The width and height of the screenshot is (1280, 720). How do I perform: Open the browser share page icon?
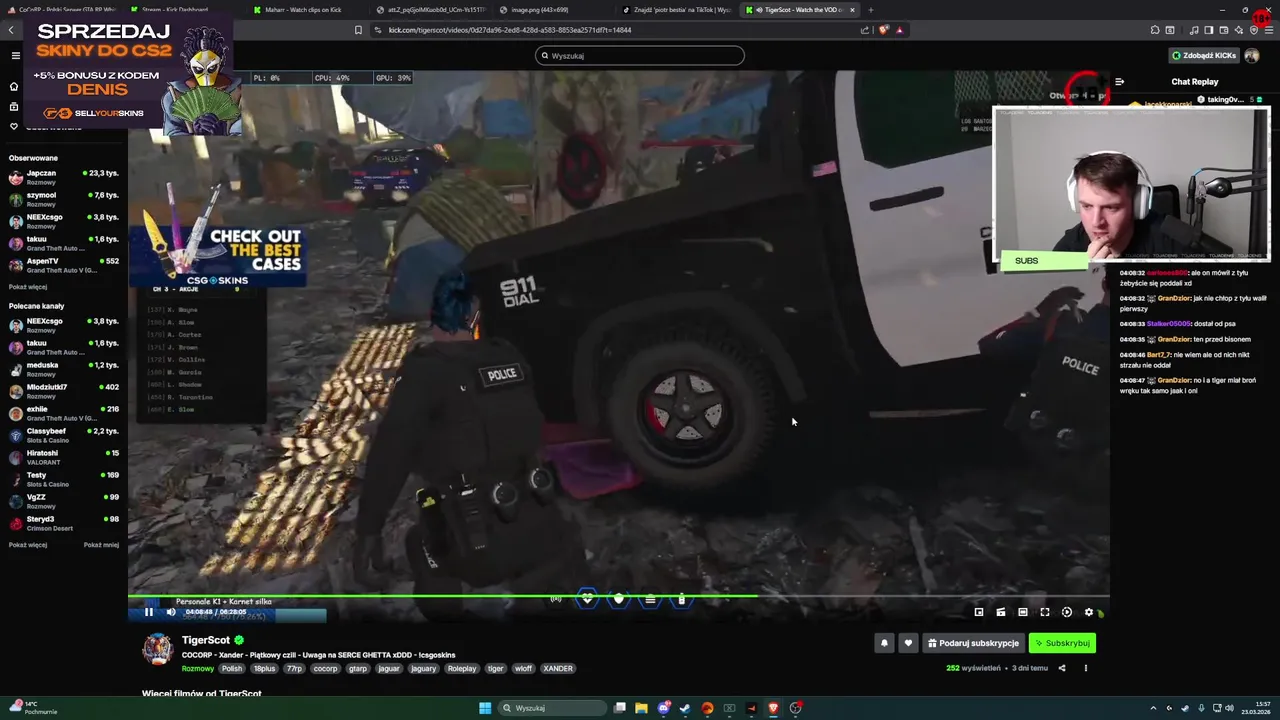click(x=864, y=30)
